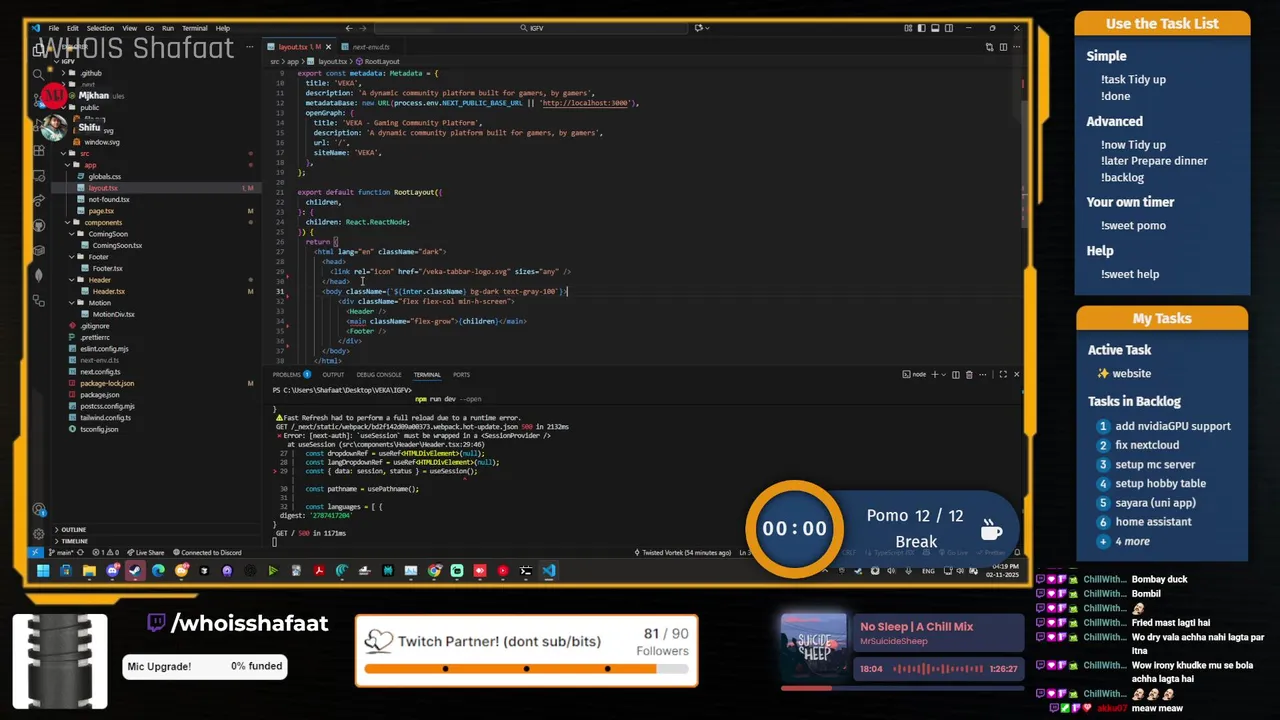Image resolution: width=1280 pixels, height=720 pixels.
Task: Open the launch profile dropdown beside new terminal
Action: click(944, 375)
